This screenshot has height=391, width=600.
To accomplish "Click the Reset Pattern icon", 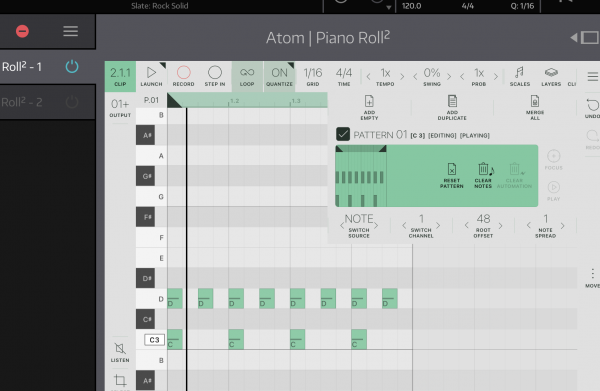I will click(x=452, y=169).
